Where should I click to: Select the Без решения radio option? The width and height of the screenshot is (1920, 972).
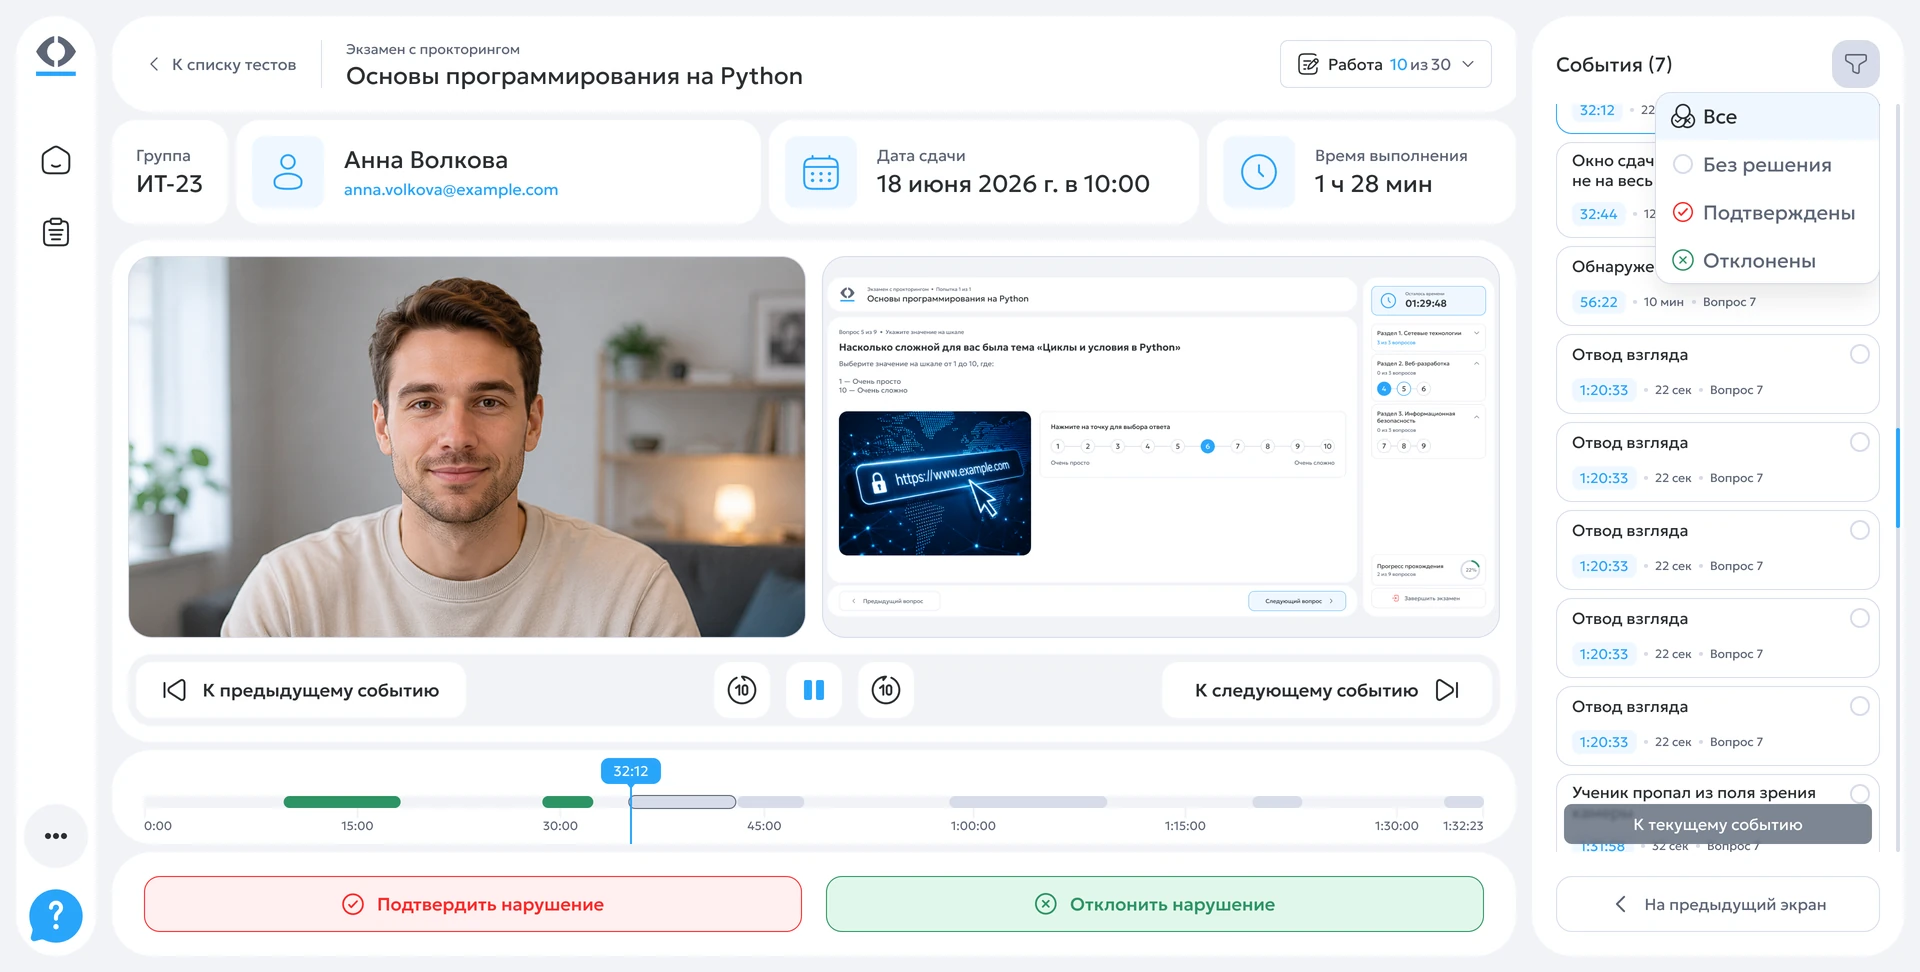(x=1768, y=165)
